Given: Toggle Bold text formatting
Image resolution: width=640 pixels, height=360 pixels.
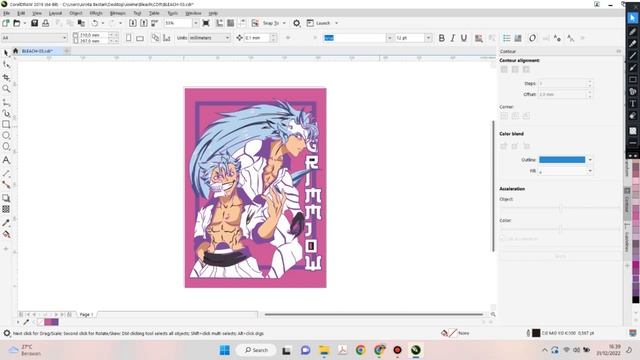Looking at the screenshot, I should [x=441, y=38].
